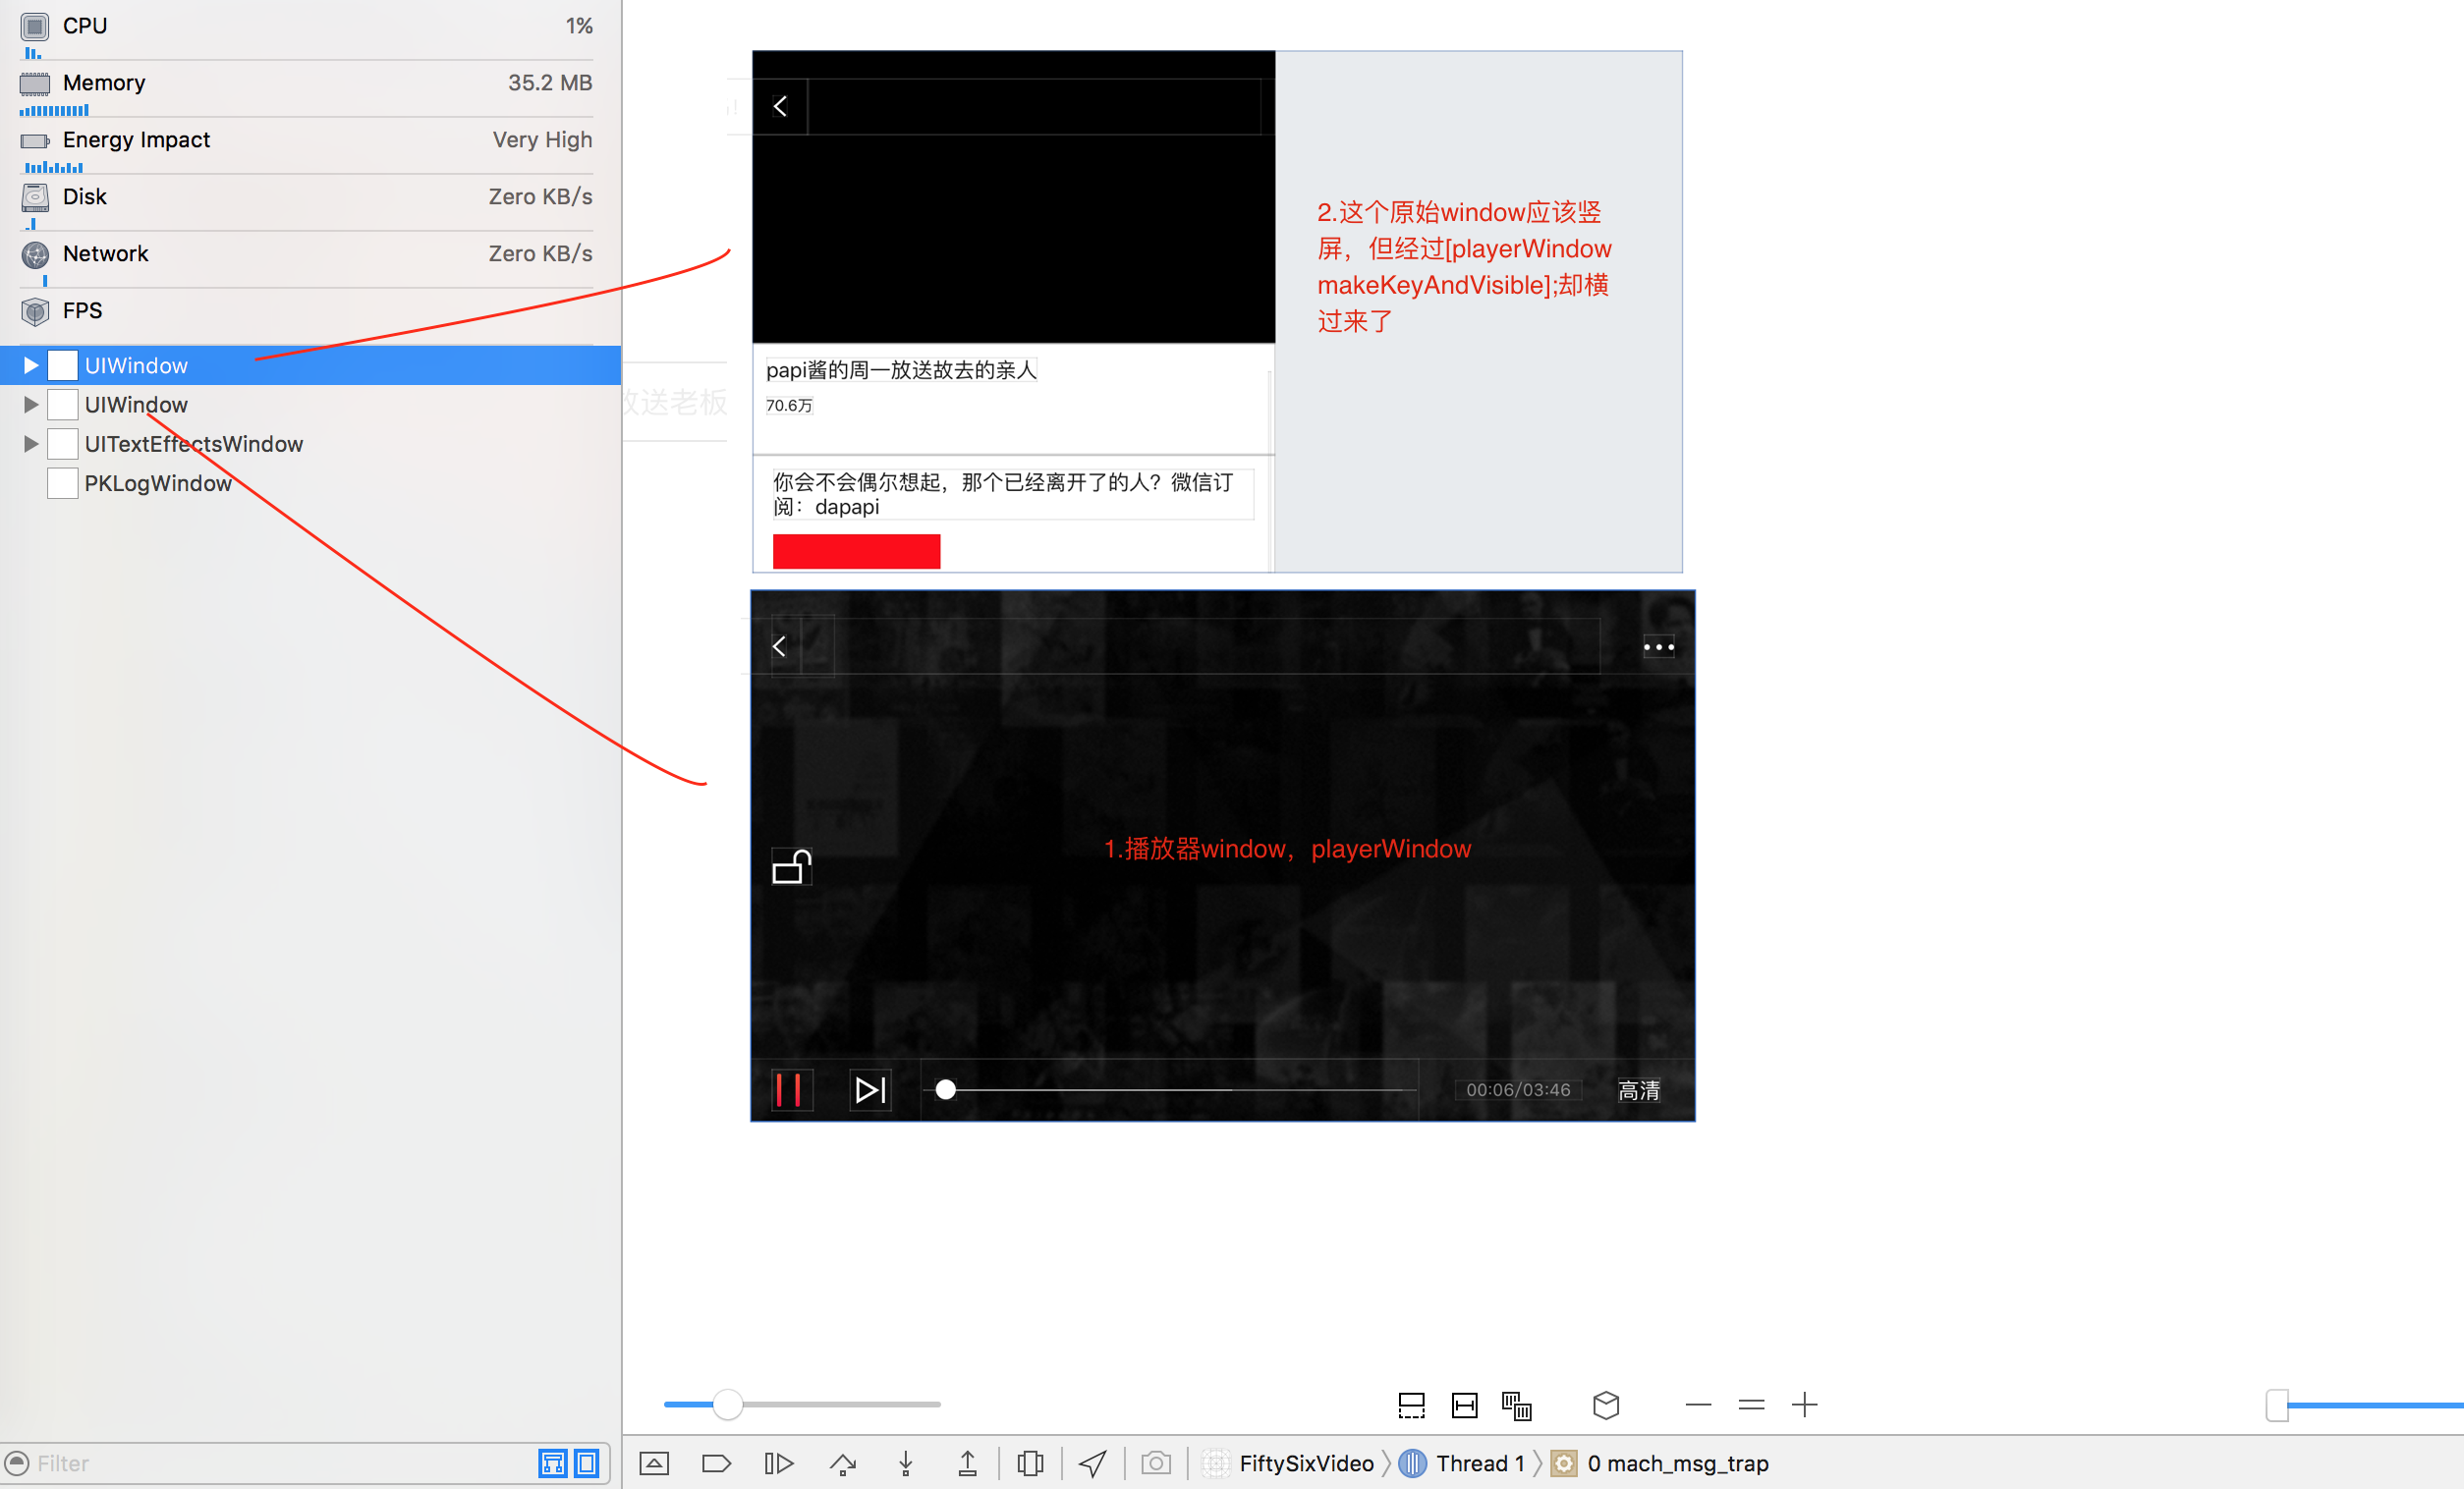This screenshot has height=1489, width=2464.
Task: Click the Step Out button
Action: tap(968, 1464)
